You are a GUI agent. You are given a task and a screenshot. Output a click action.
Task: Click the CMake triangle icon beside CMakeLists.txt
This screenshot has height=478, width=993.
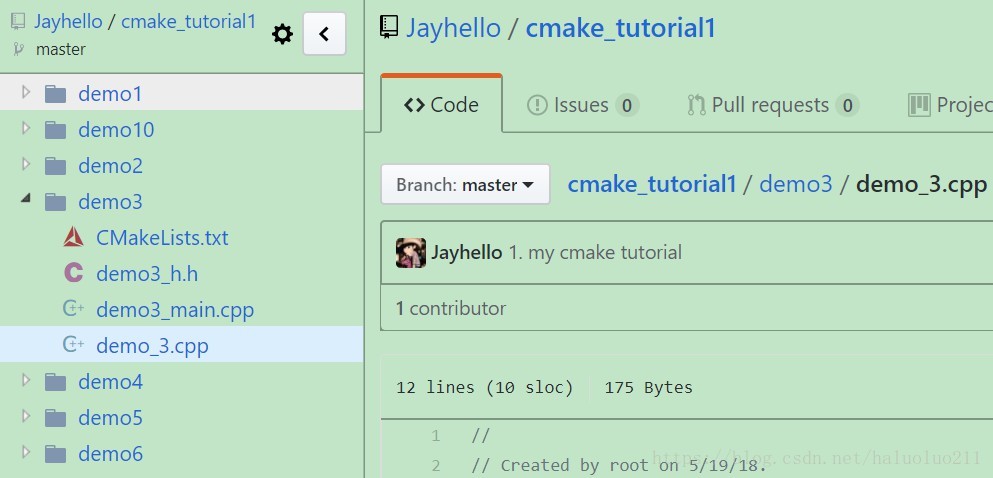[x=73, y=237]
